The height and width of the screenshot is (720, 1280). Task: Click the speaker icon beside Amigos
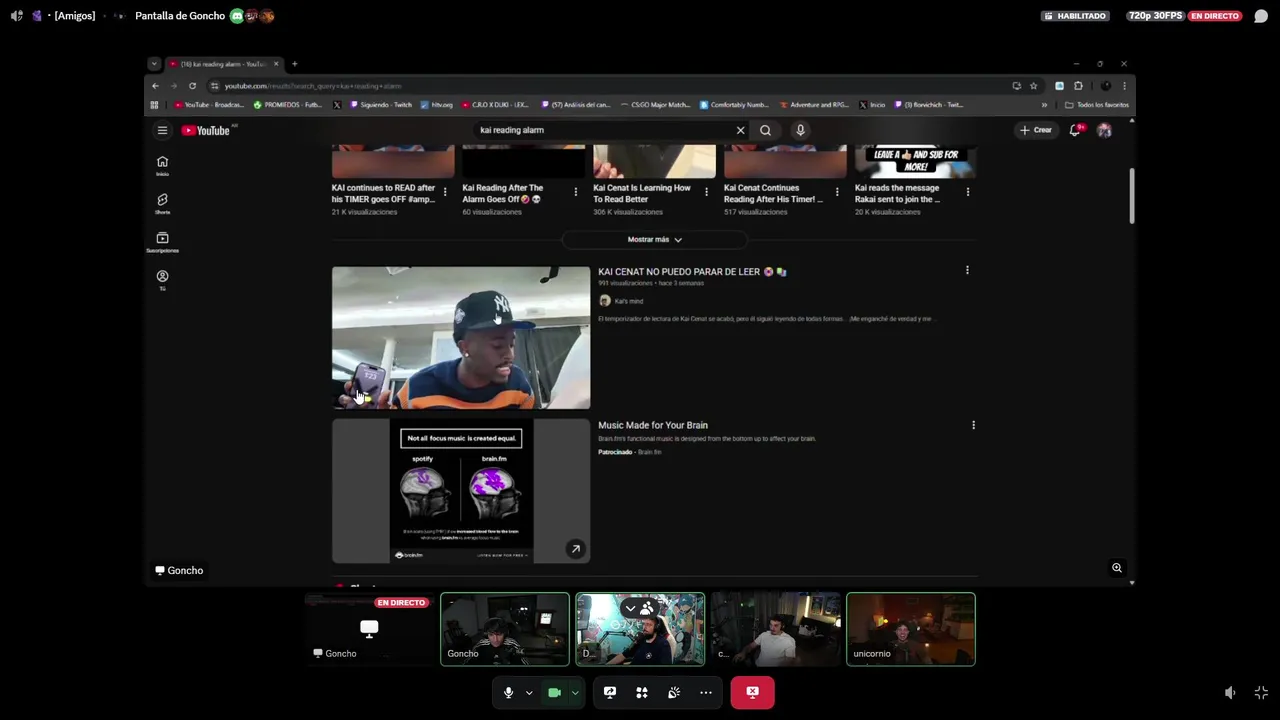17,16
